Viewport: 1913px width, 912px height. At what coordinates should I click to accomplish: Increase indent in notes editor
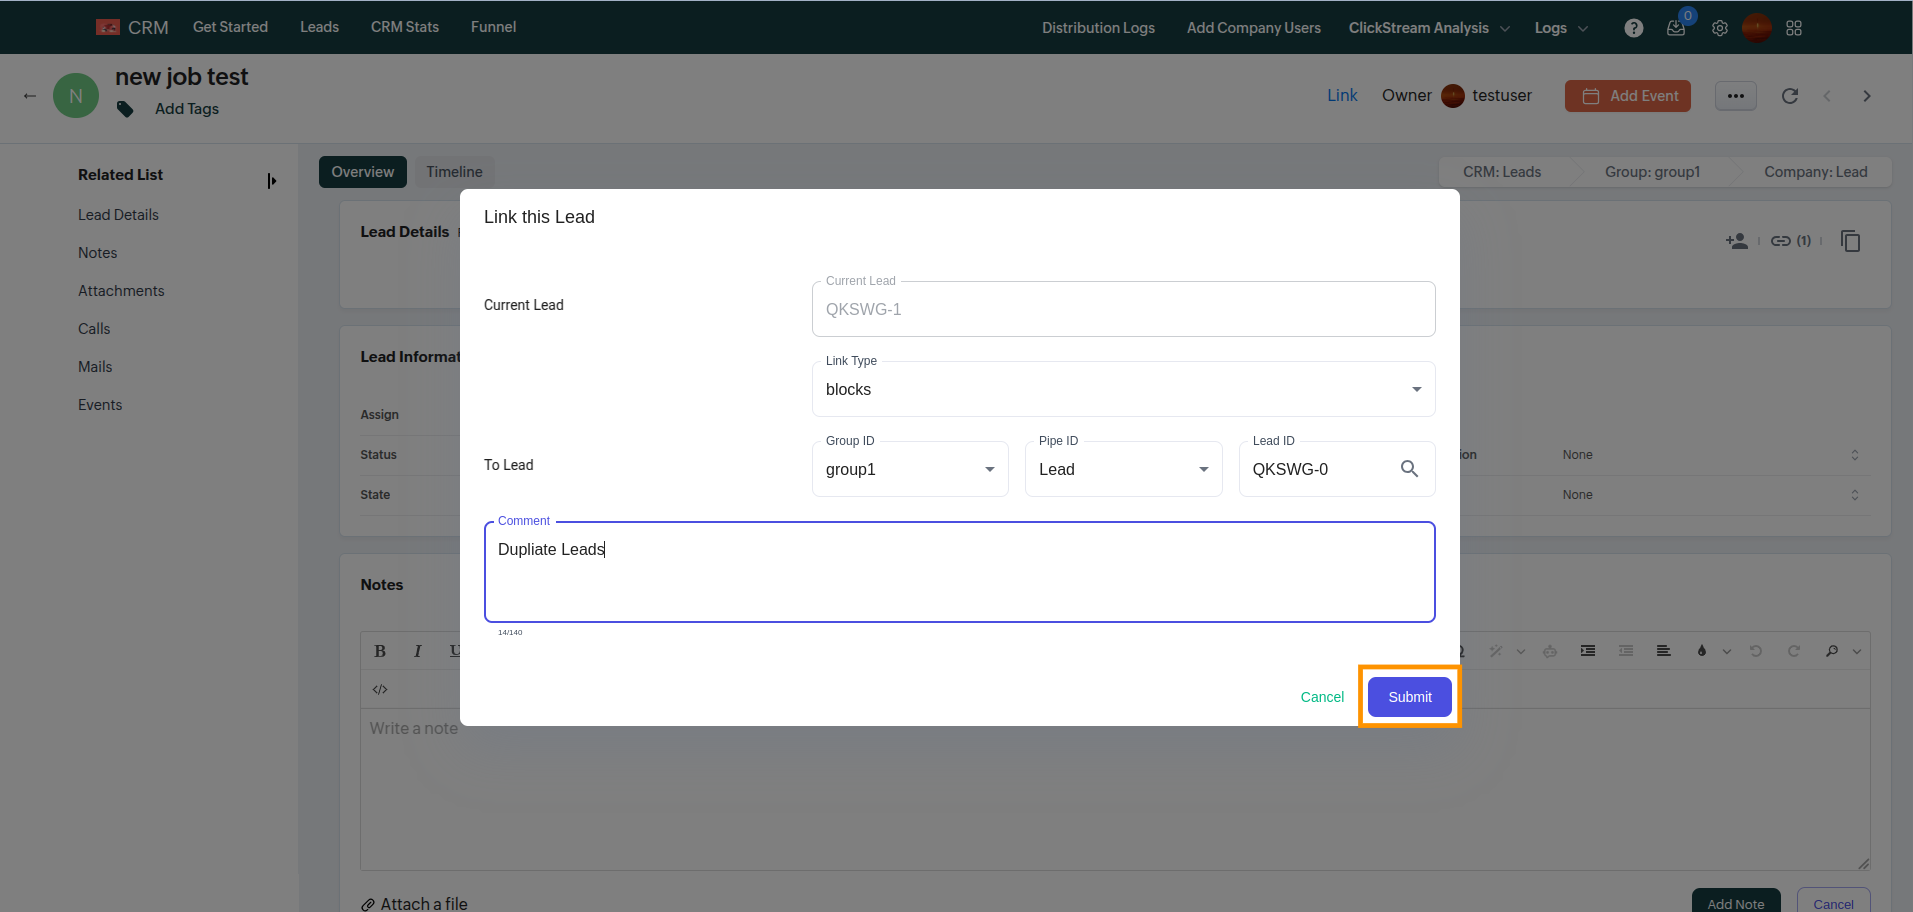pos(1588,651)
